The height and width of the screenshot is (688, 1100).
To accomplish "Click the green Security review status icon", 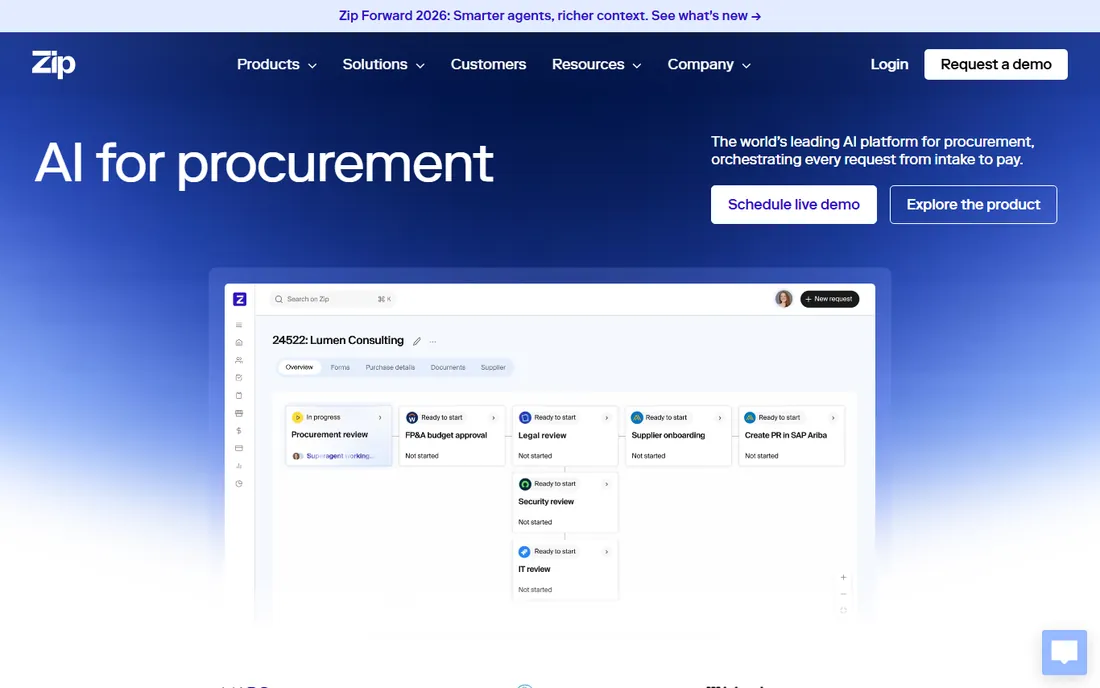I will coord(525,484).
